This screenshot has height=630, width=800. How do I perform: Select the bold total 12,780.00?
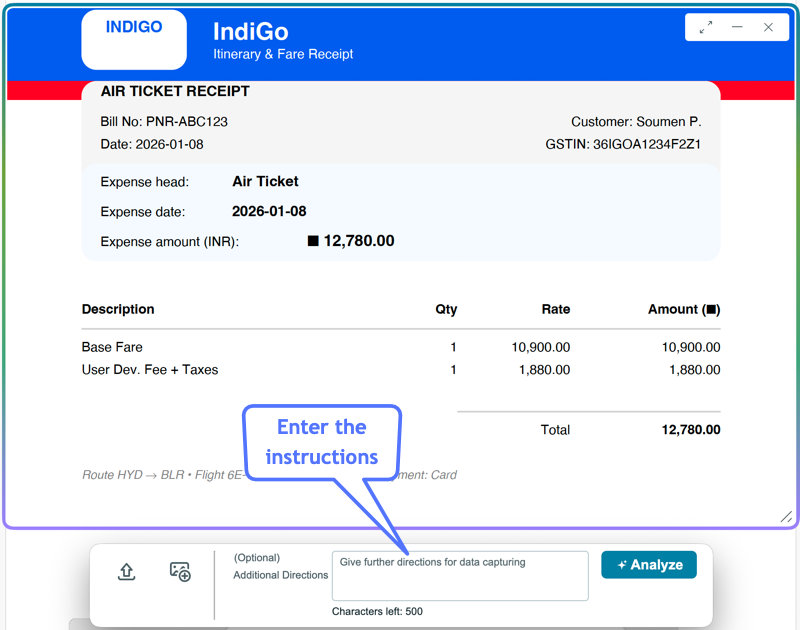coord(691,430)
